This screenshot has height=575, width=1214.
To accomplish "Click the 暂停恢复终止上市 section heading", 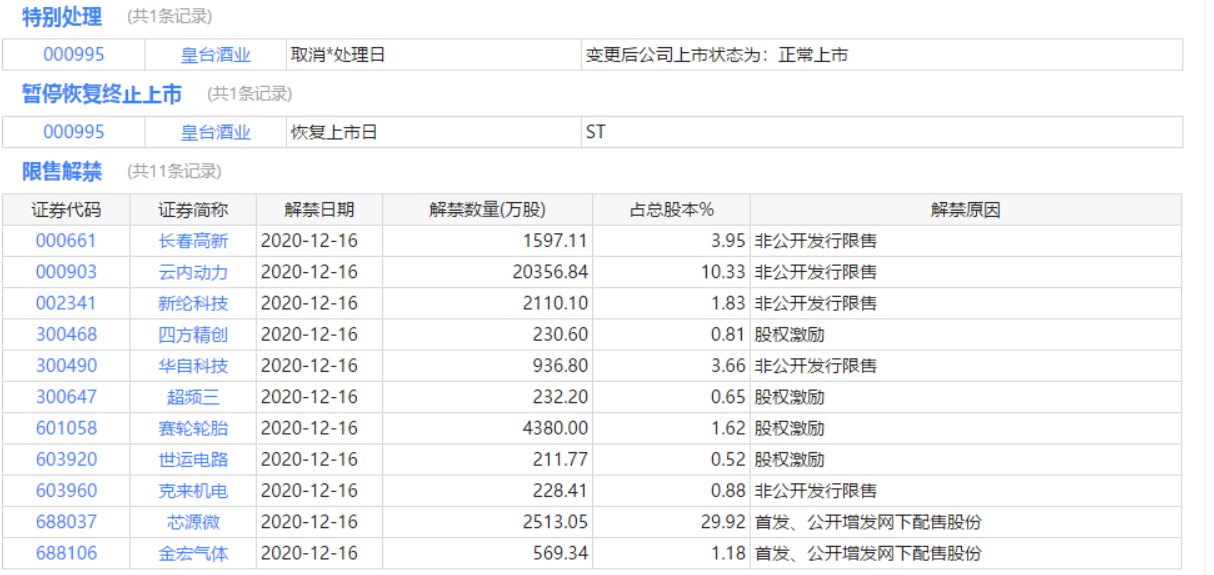I will tap(102, 94).
